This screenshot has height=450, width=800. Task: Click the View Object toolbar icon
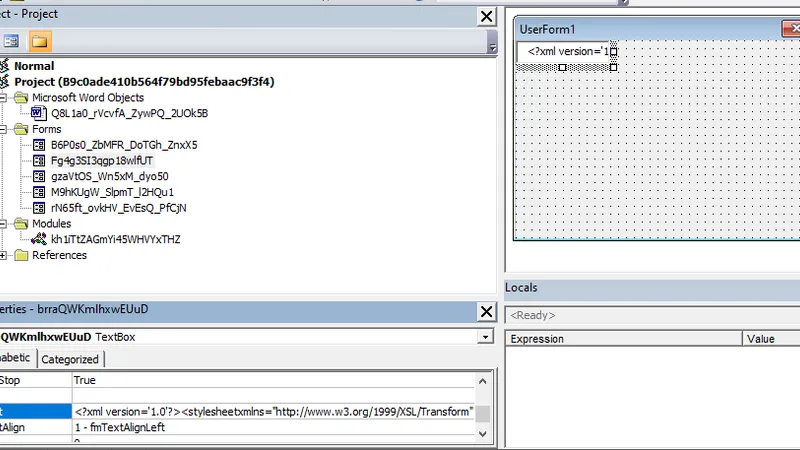pos(11,41)
